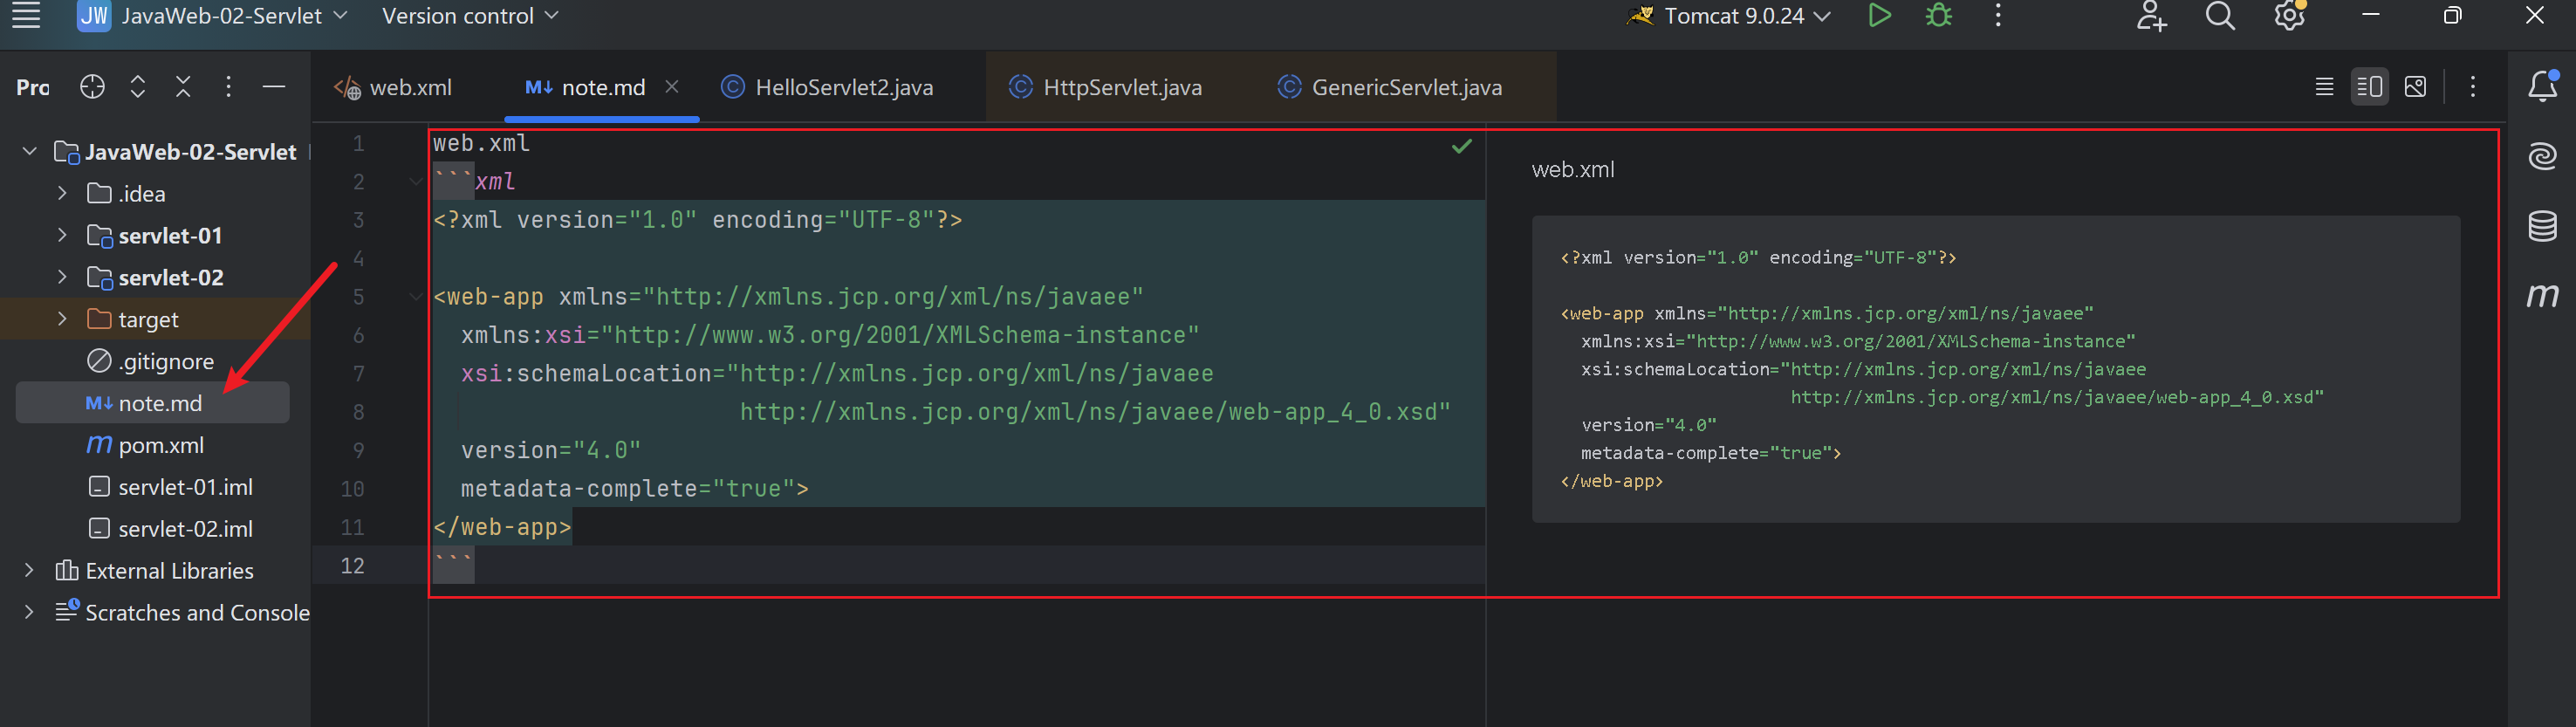Collapse all project tree nodes
This screenshot has height=727, width=2576.
coord(183,87)
